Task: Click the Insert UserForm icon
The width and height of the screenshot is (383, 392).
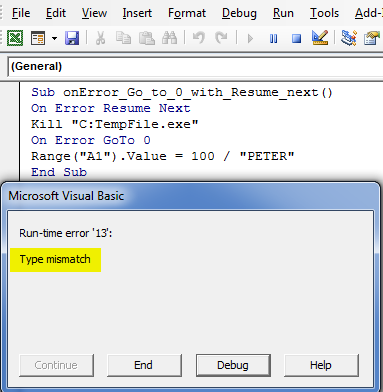Action: pos(38,38)
